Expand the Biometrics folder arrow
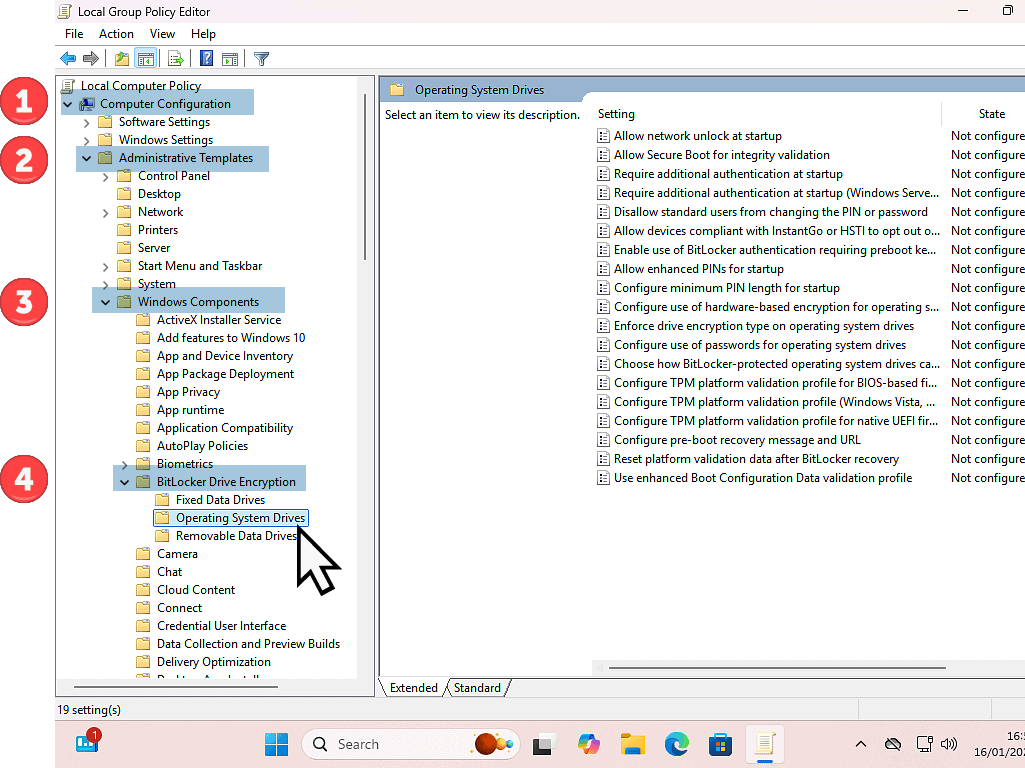 point(125,464)
